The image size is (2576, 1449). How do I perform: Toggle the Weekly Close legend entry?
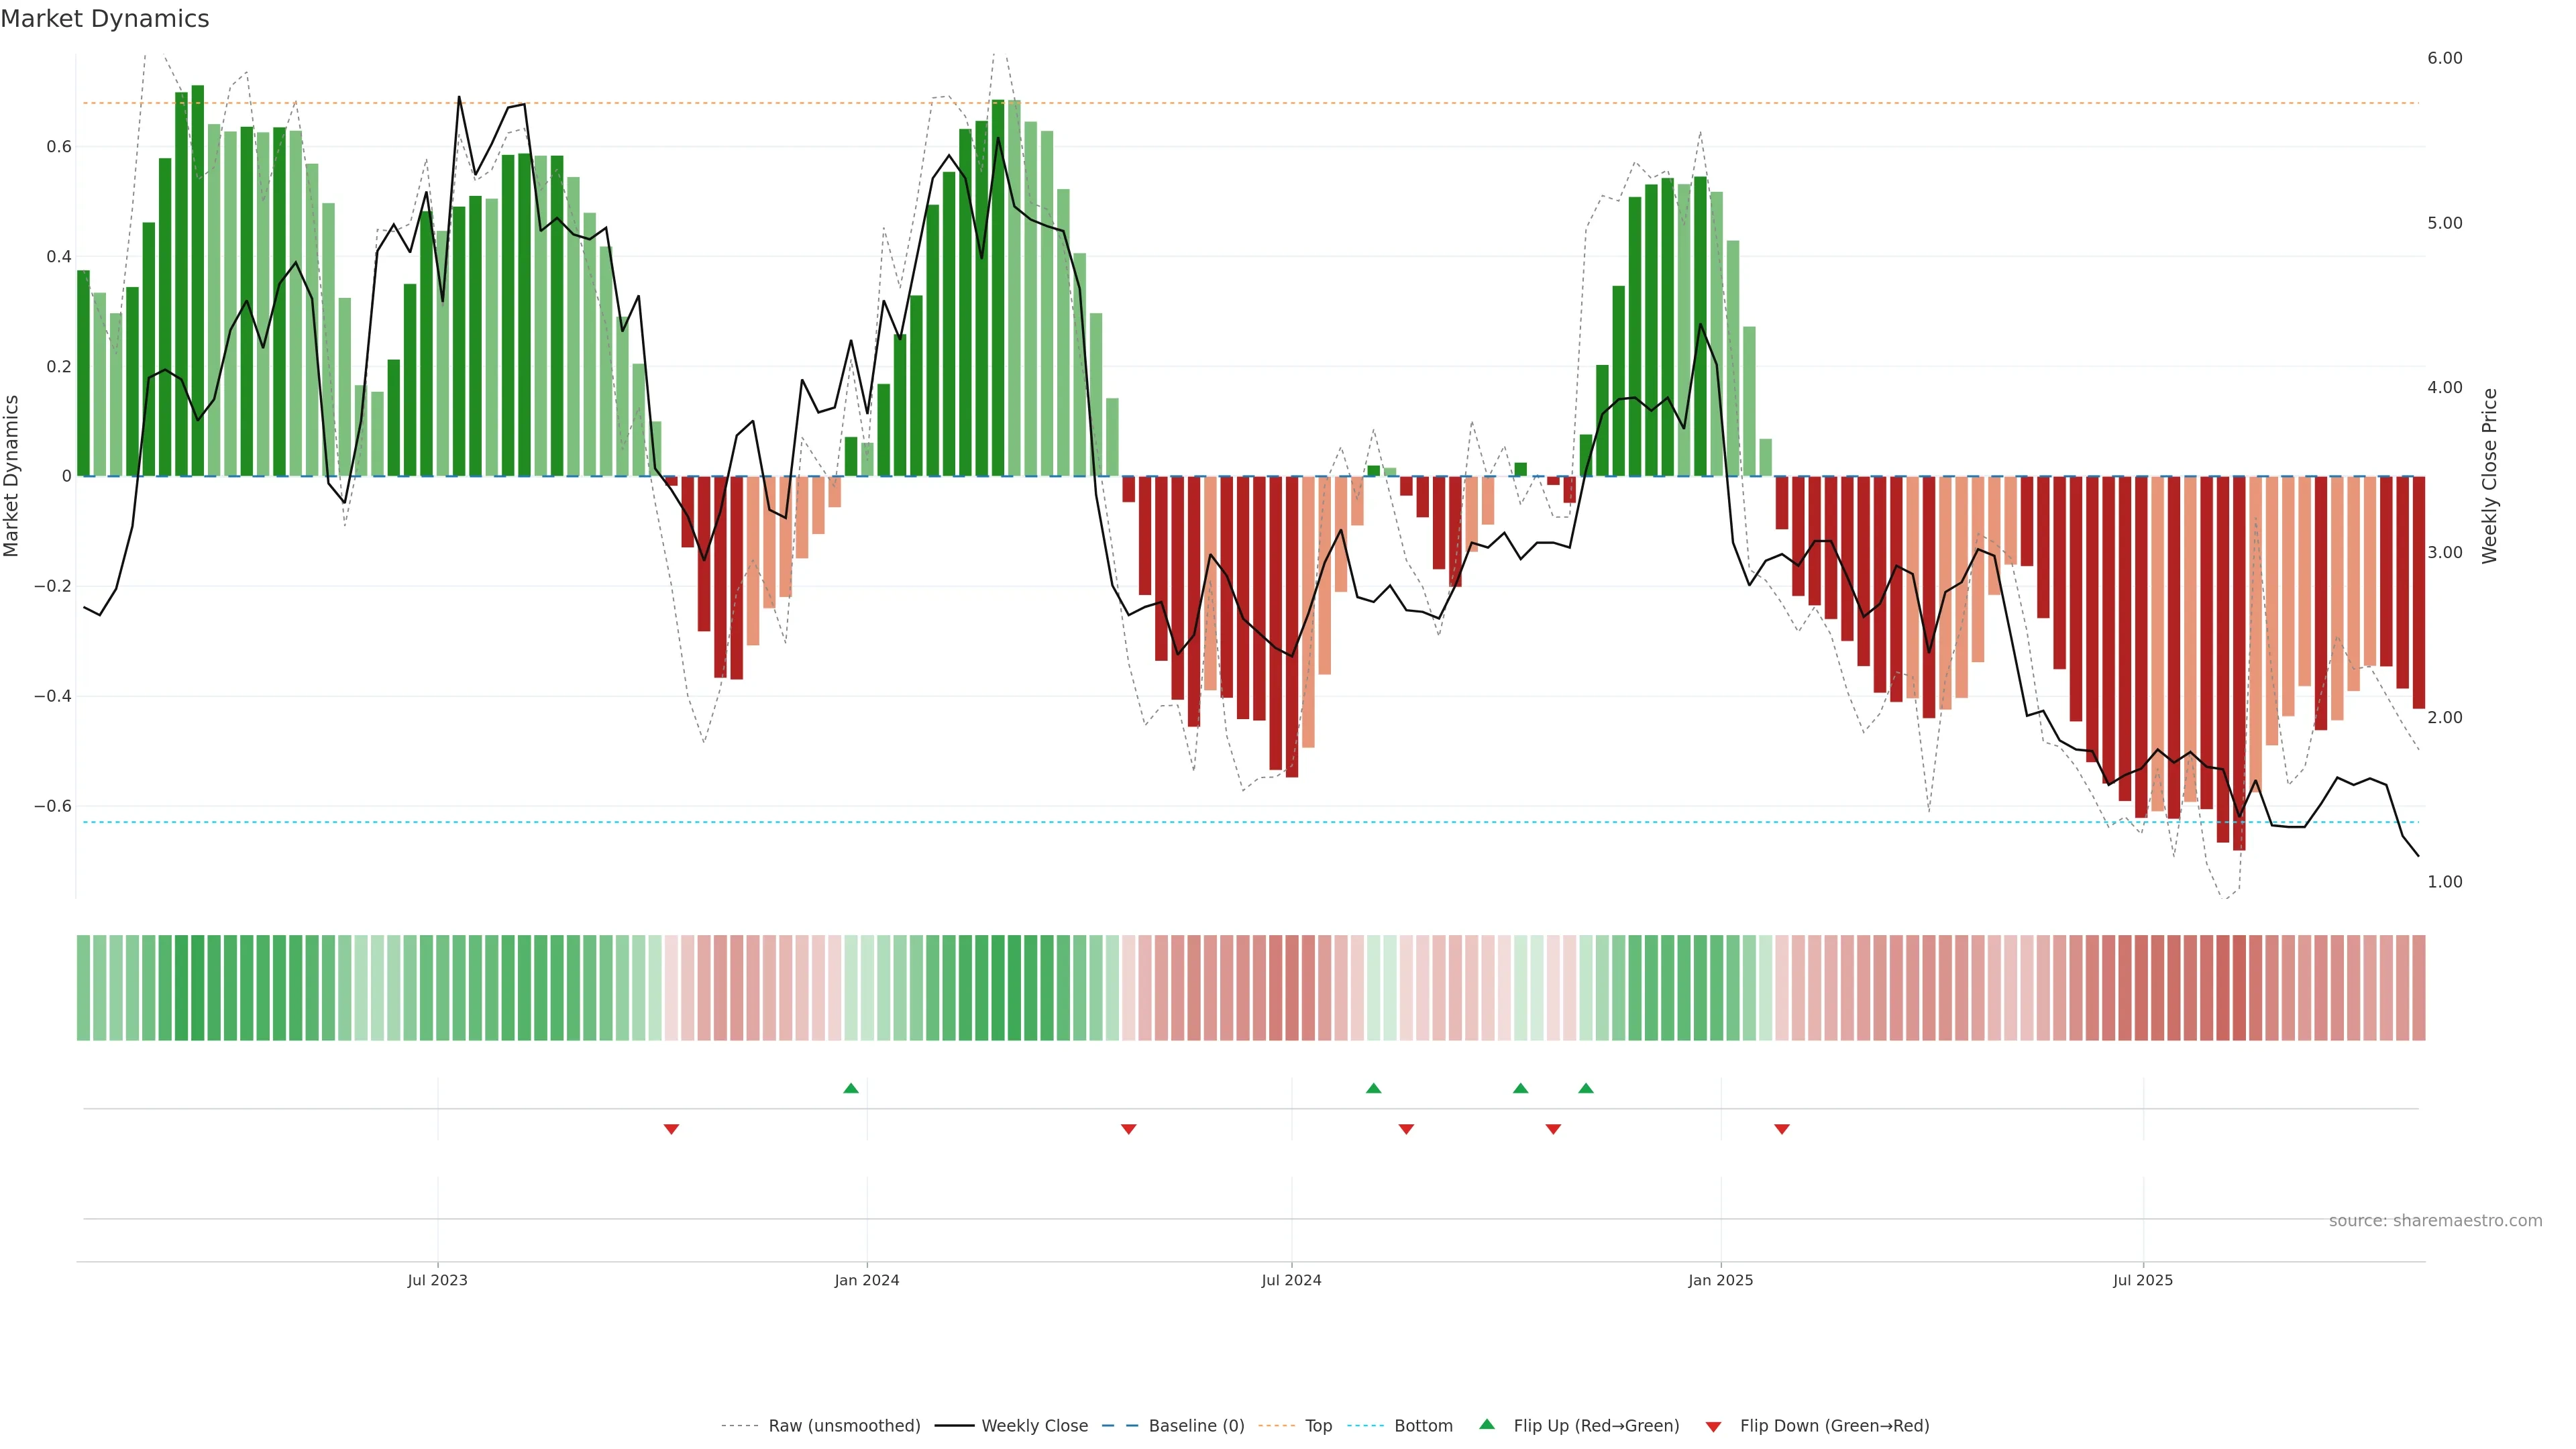coord(1034,1426)
